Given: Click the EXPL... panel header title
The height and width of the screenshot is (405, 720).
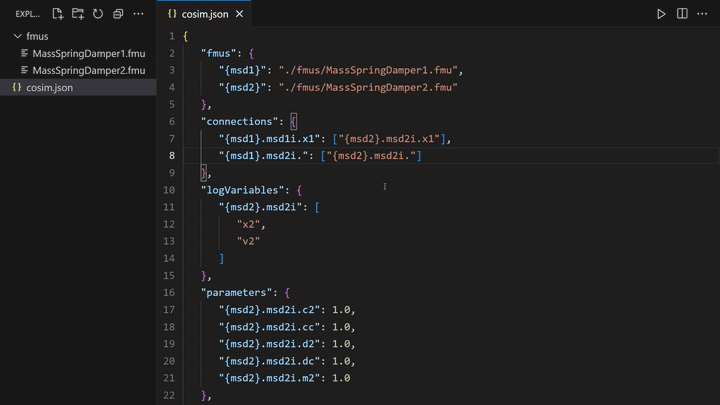Looking at the screenshot, I should (28, 14).
